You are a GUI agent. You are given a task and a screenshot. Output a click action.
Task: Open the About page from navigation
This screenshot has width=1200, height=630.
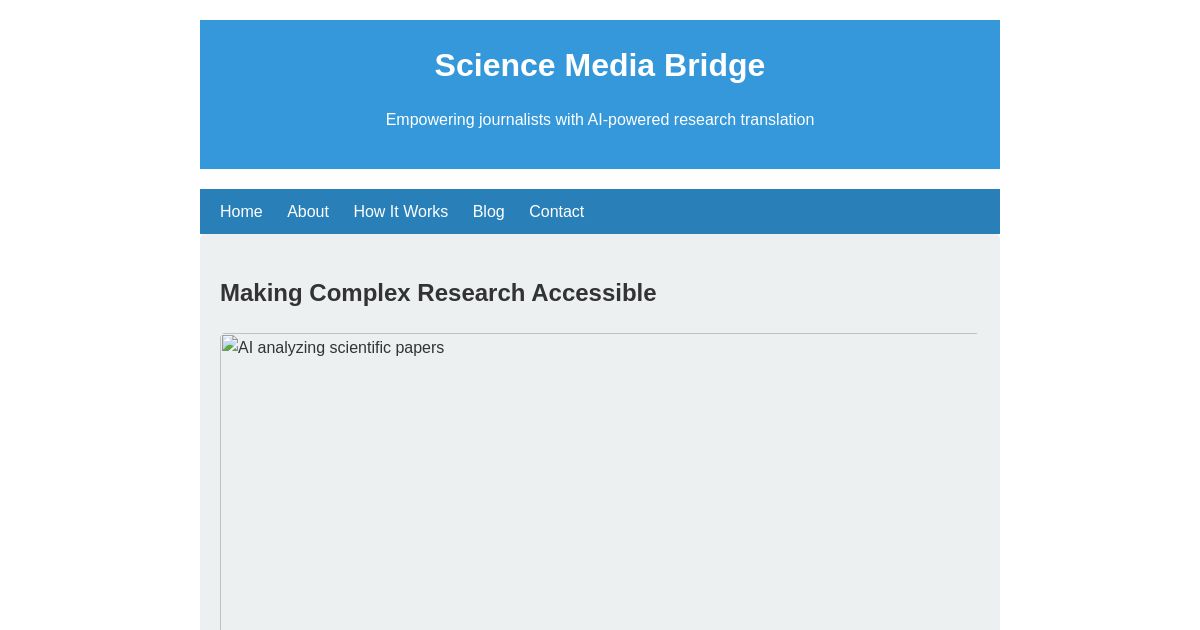(x=308, y=211)
